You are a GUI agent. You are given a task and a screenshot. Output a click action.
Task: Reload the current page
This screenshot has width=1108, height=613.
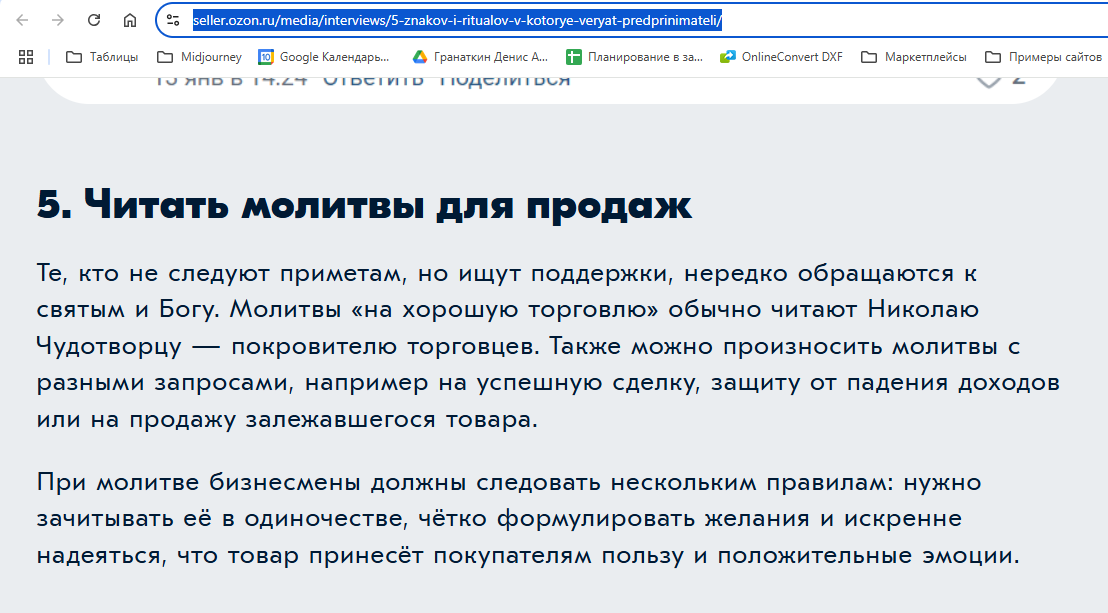[94, 20]
